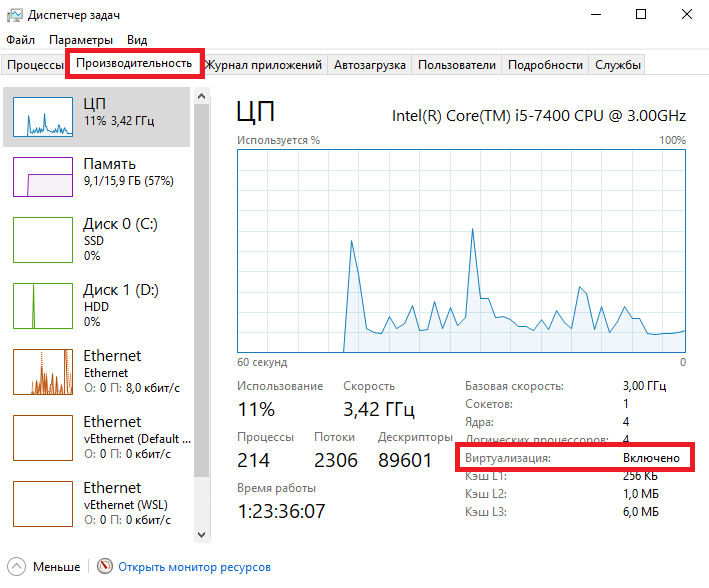Viewport: 709px width, 588px height.
Task: Click the sidebar scrollbar up arrow
Action: [x=202, y=95]
